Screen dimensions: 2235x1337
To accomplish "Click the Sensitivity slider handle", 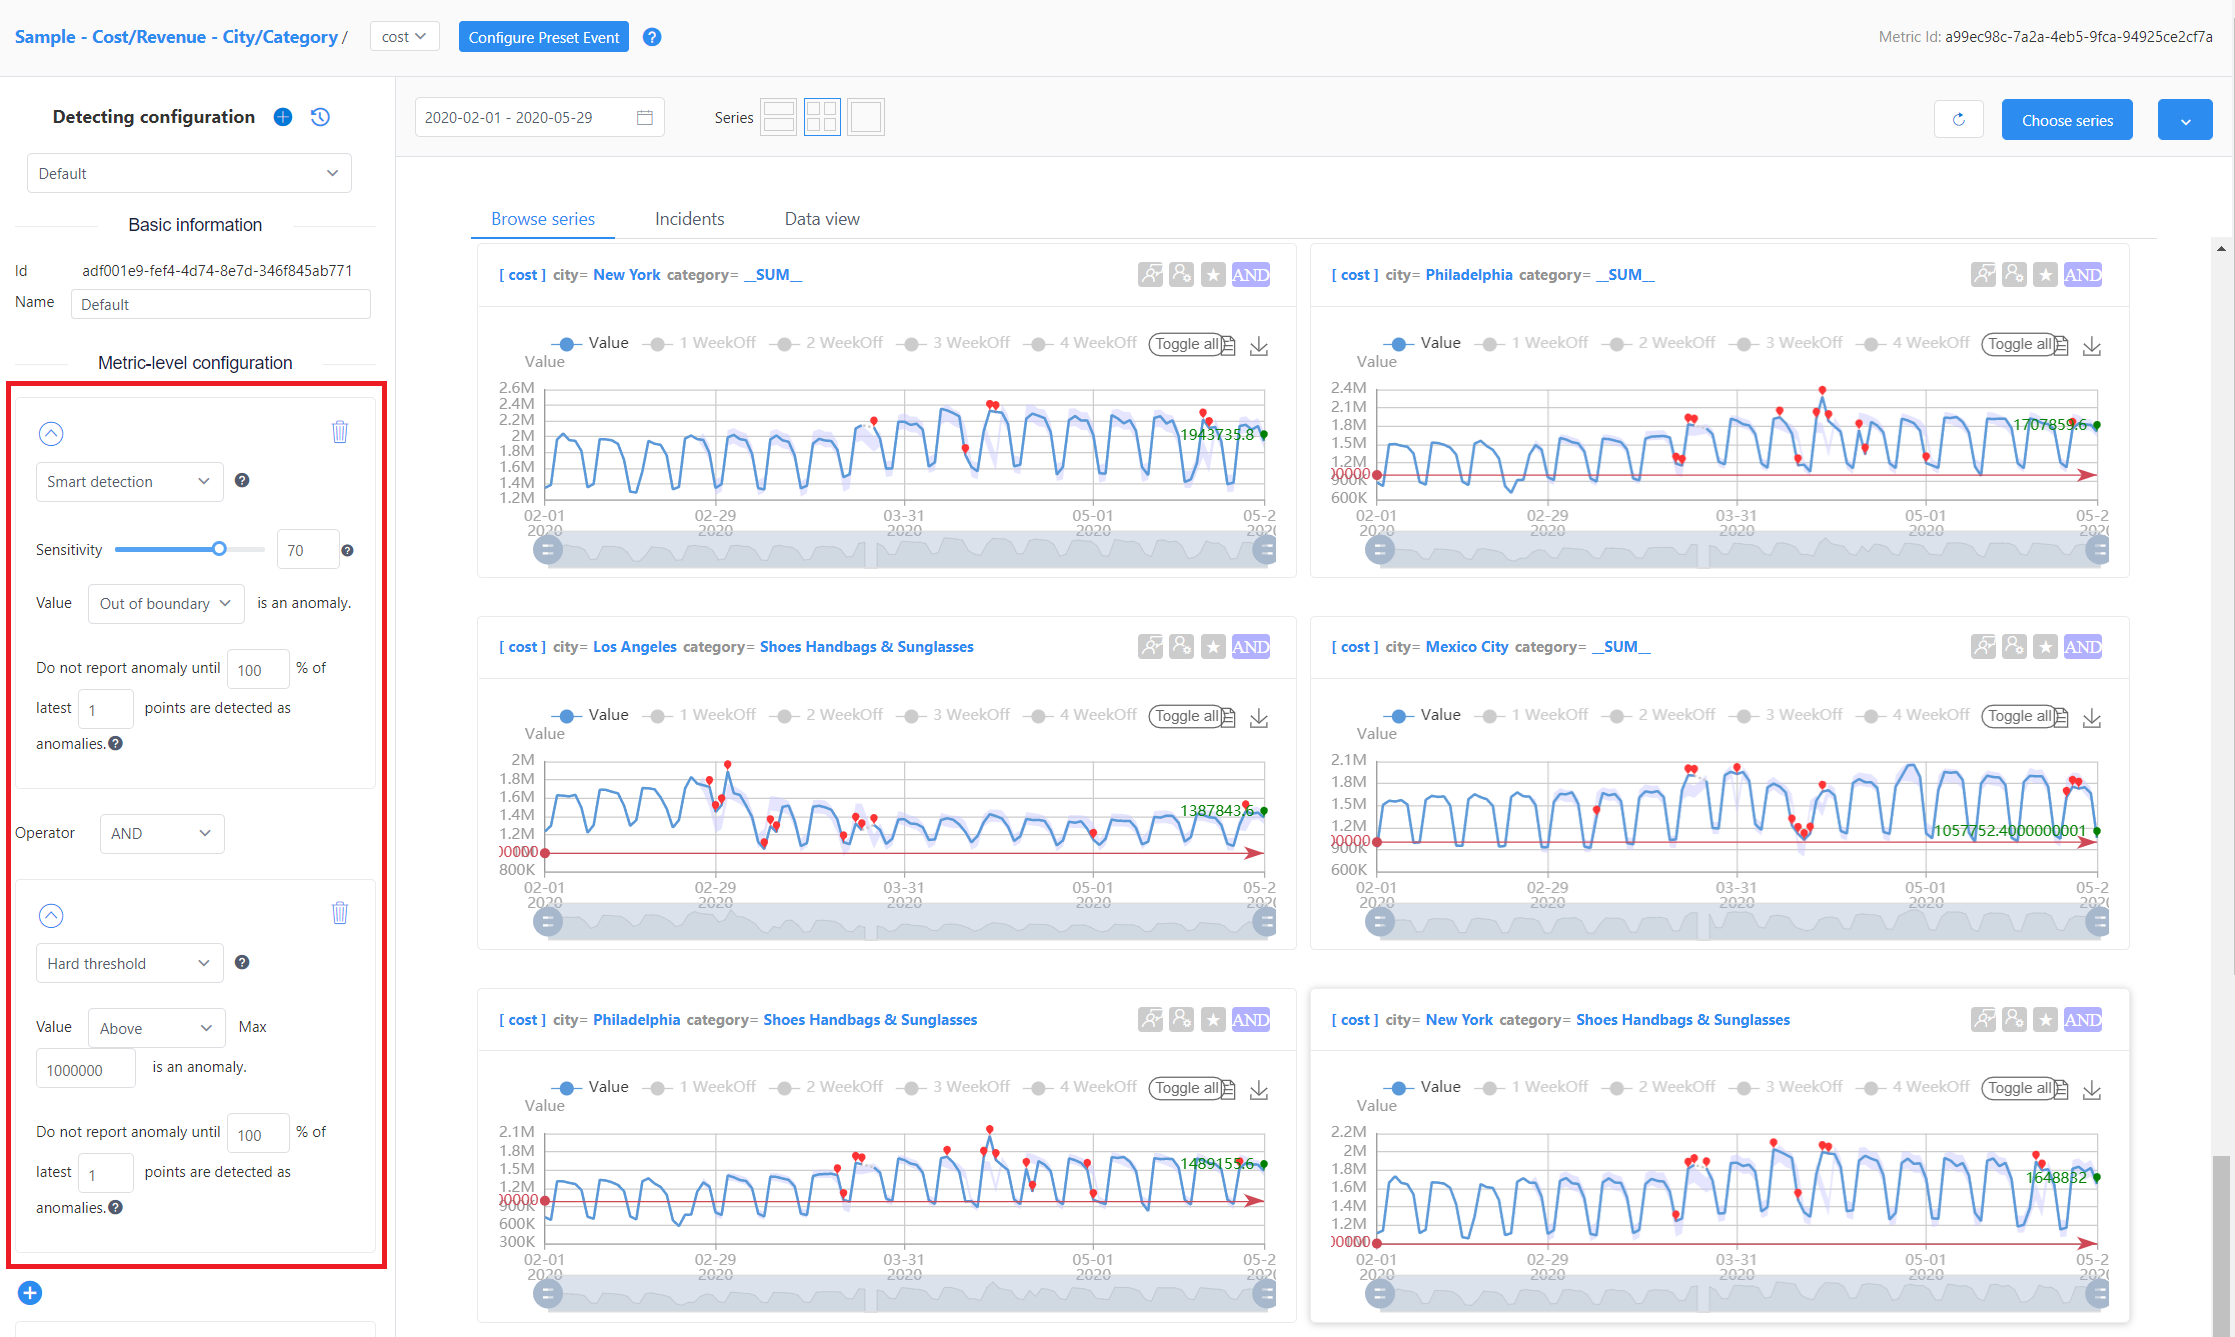I will (x=219, y=549).
